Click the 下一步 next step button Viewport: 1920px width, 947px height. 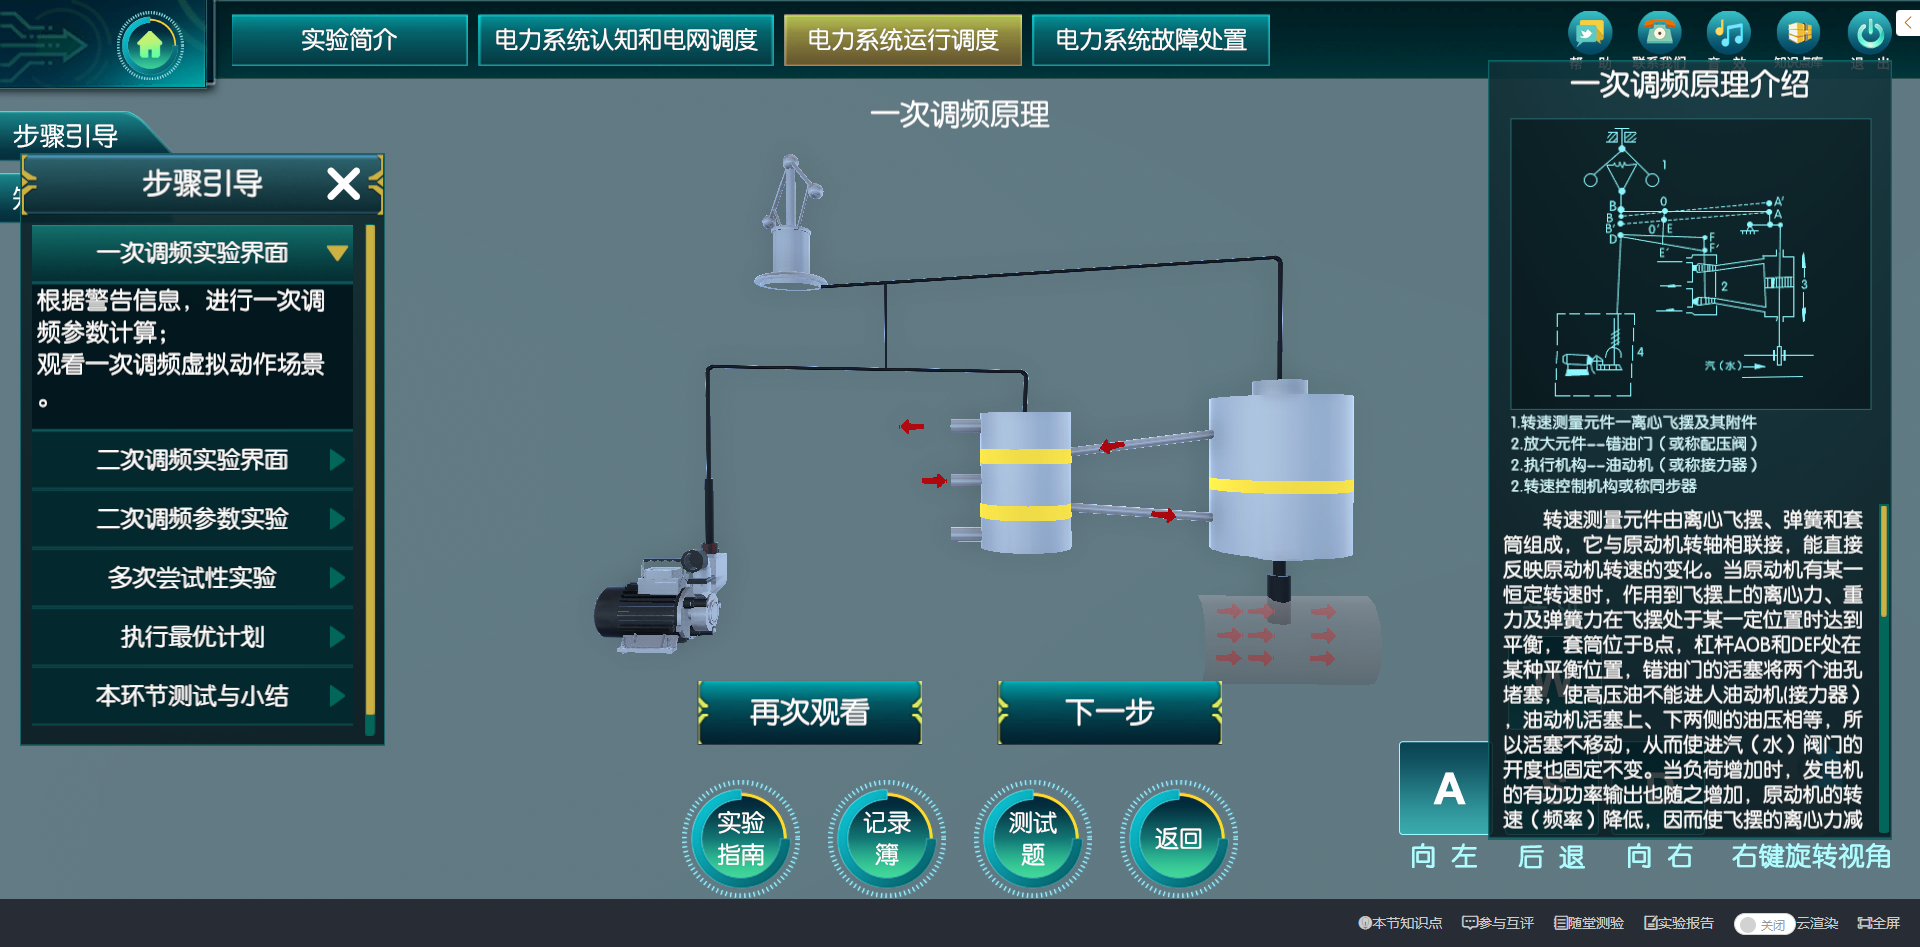[1108, 712]
